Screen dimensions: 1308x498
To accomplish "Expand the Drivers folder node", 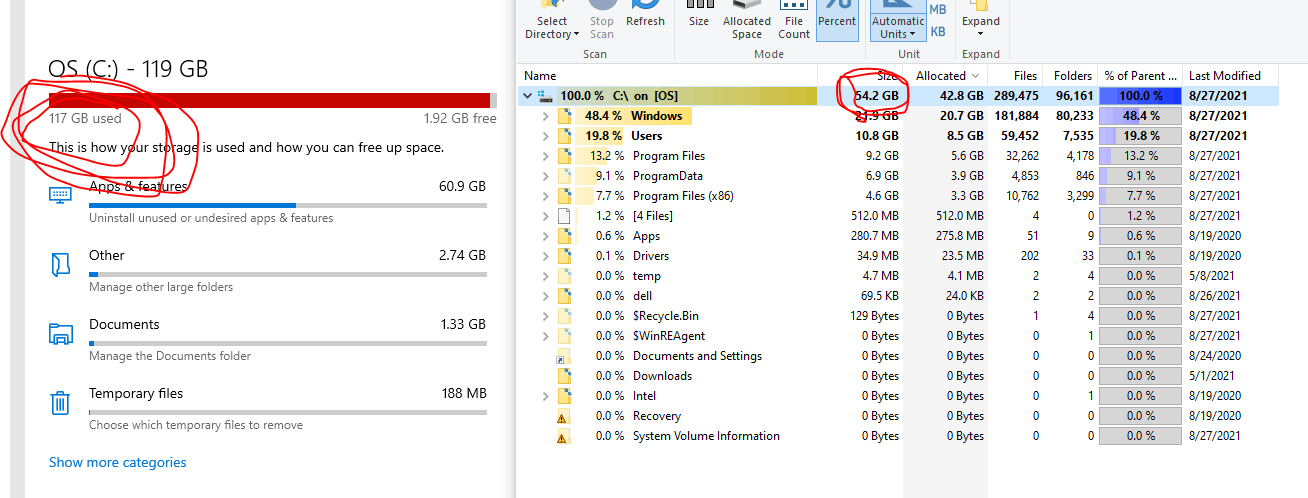I will pos(546,256).
